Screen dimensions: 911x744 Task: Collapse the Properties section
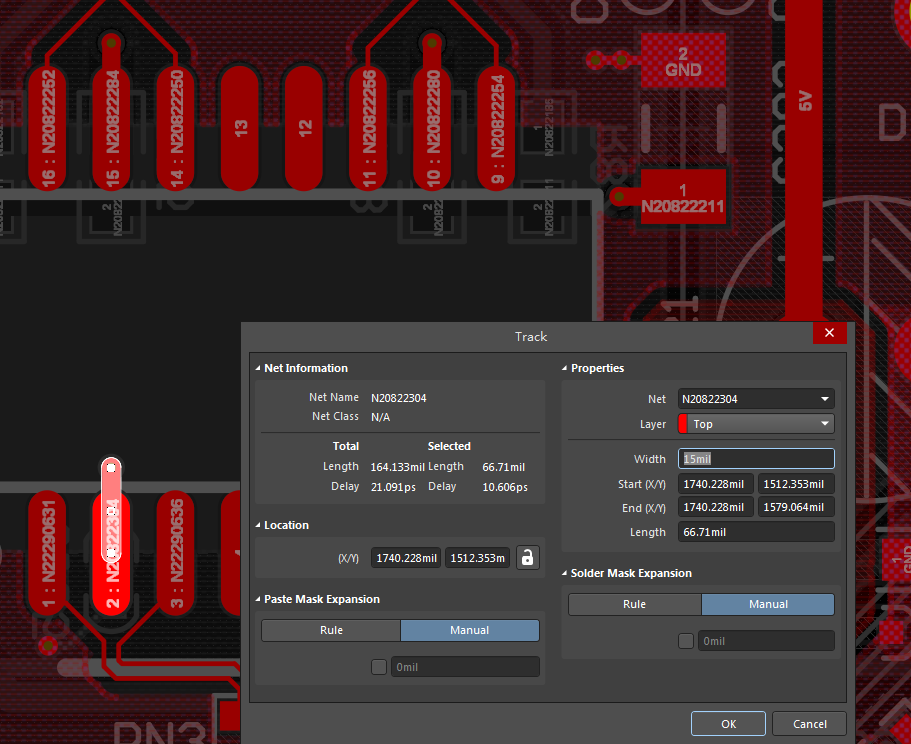564,368
